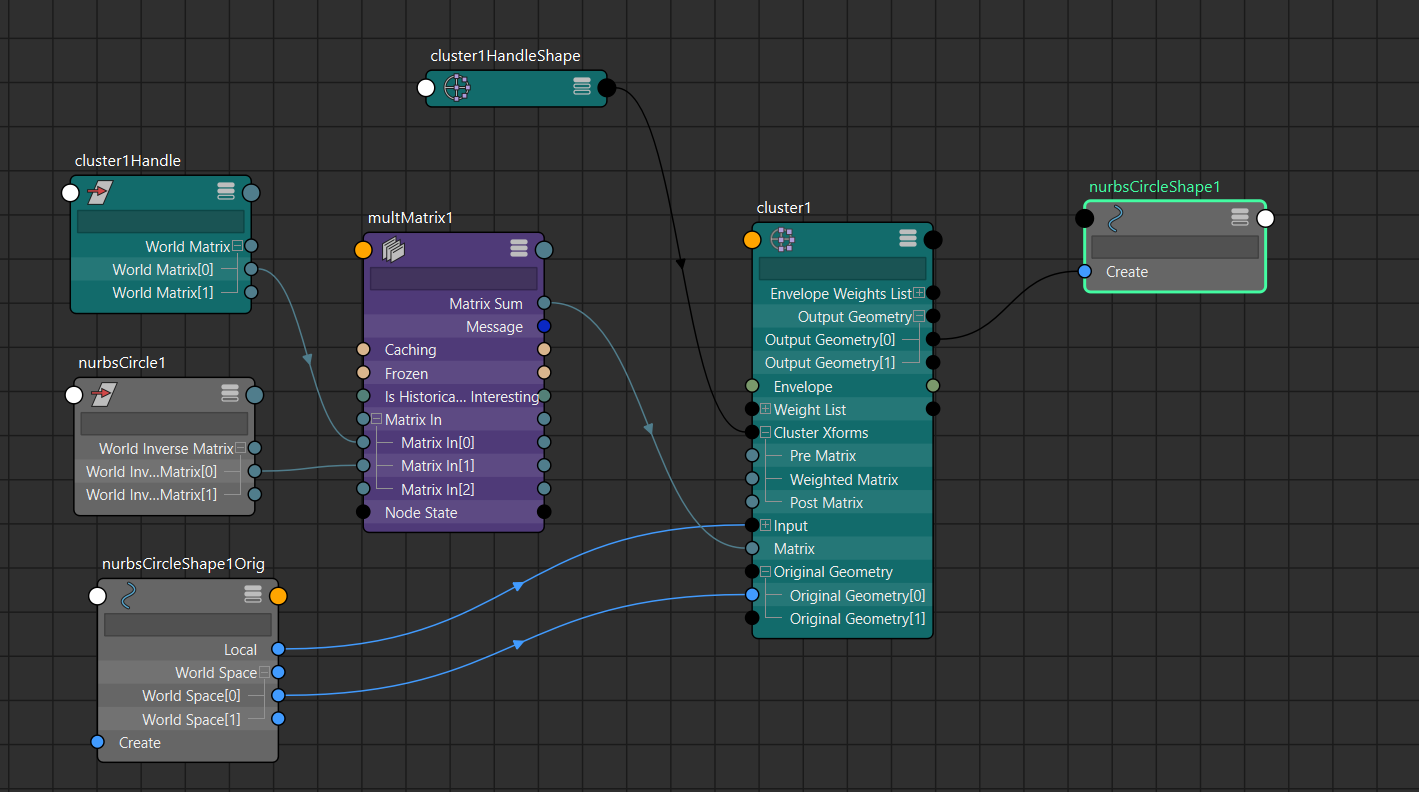Image resolution: width=1419 pixels, height=792 pixels.
Task: Click the cluster1Handle transform node icon
Action: pyautogui.click(x=100, y=192)
